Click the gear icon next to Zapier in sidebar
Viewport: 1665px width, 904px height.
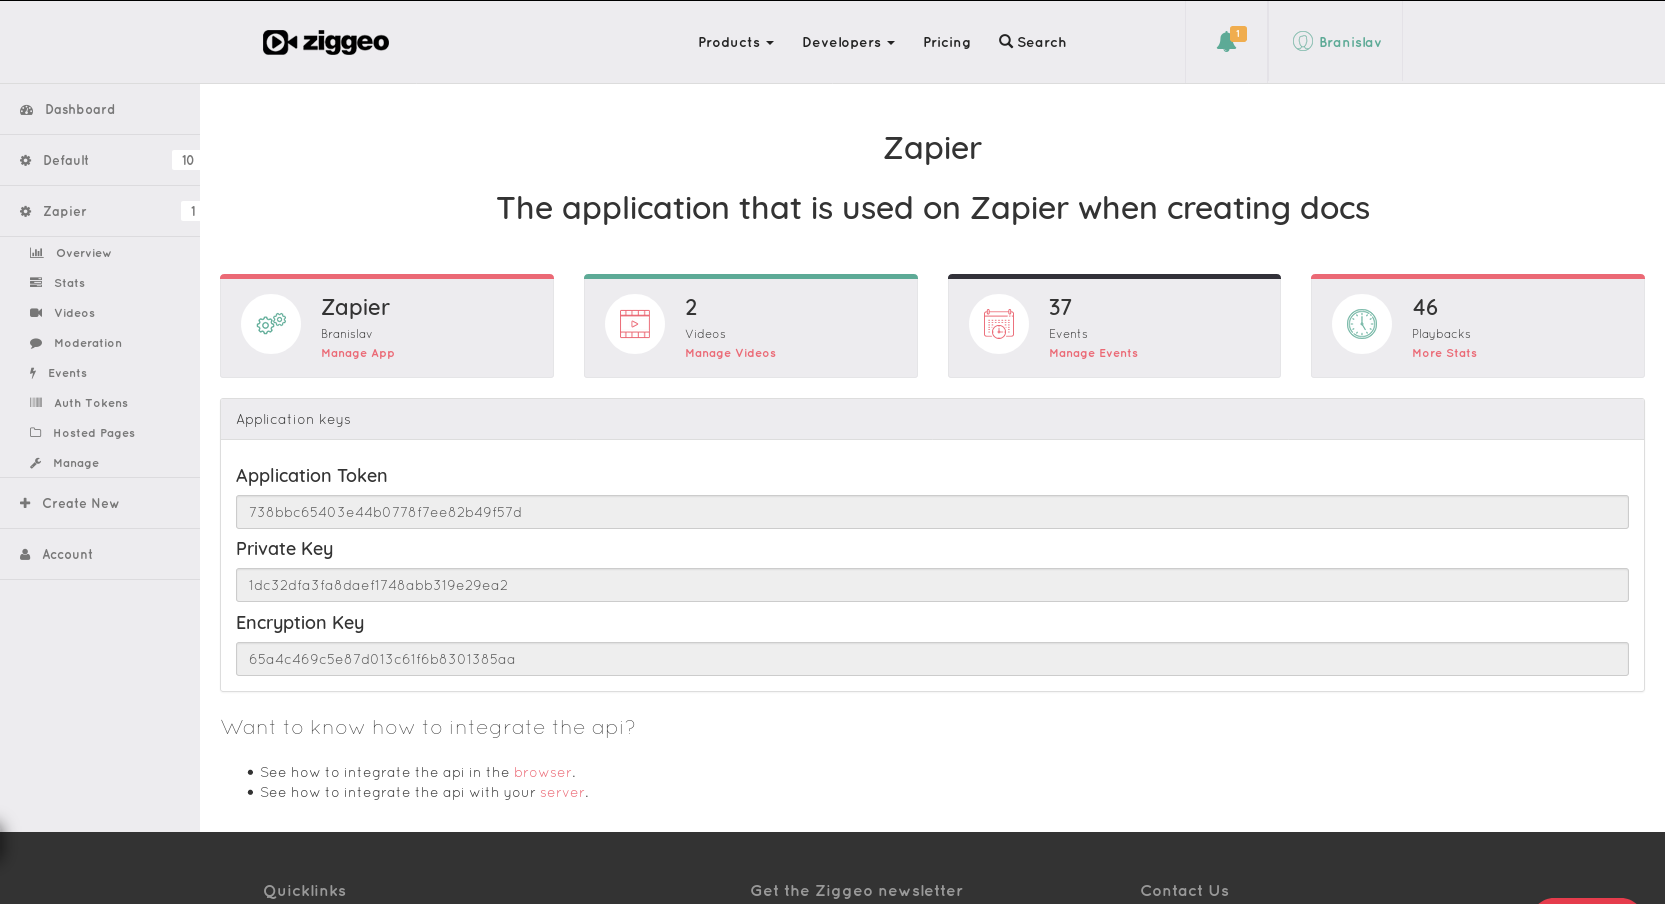26,211
